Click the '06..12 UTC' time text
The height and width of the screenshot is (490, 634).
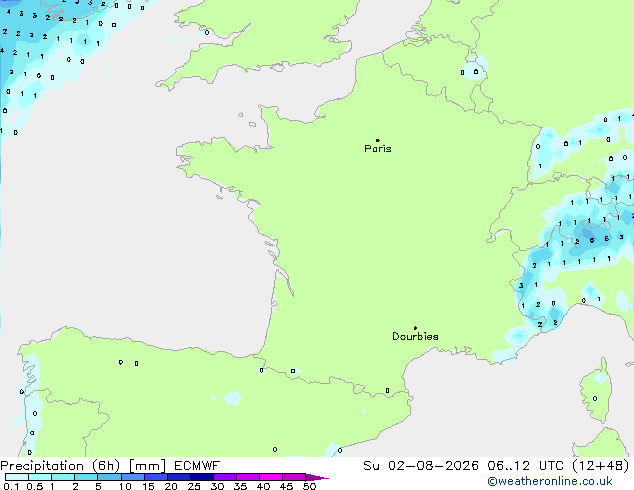coord(525,466)
